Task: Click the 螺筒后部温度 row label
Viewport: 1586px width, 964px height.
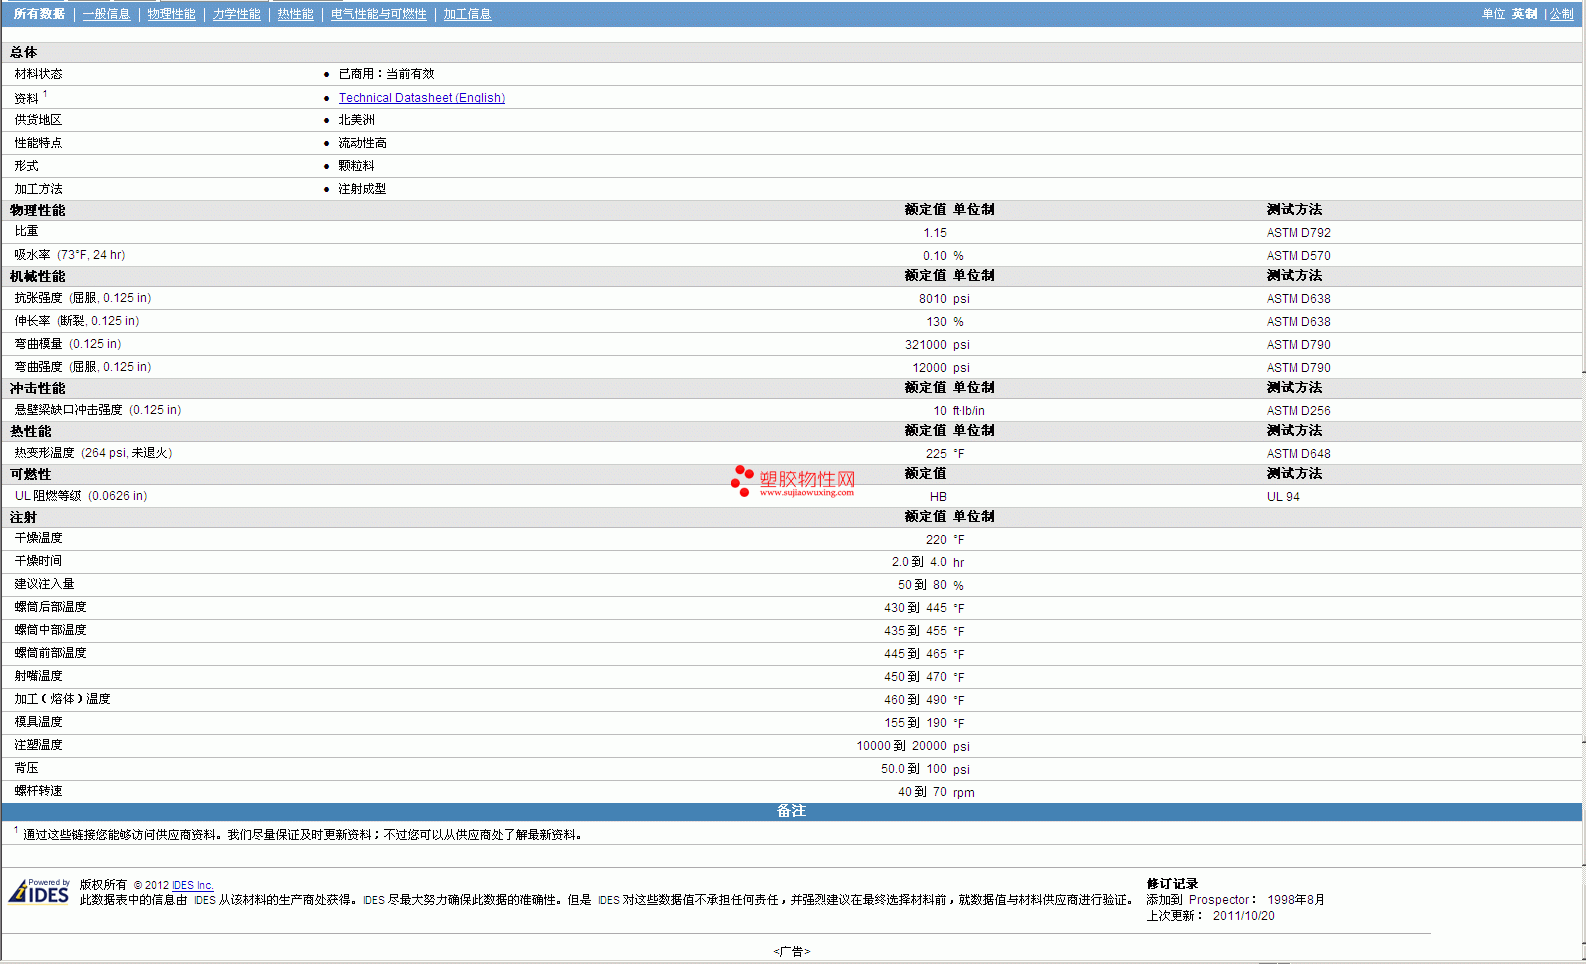Action: coord(50,607)
